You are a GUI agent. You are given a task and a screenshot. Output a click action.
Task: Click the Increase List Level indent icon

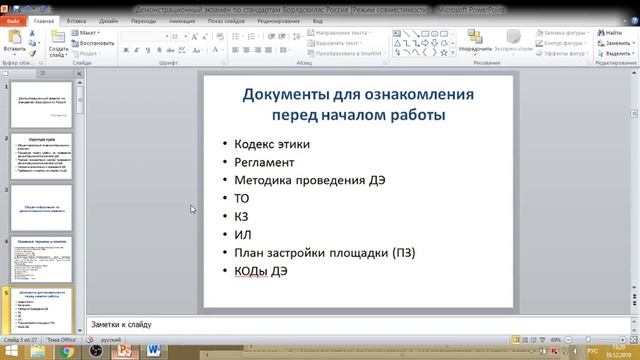click(x=282, y=37)
